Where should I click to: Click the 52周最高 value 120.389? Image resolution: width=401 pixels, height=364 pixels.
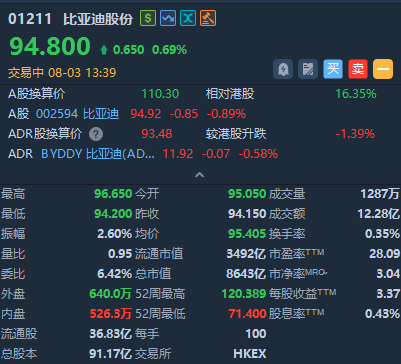click(244, 294)
